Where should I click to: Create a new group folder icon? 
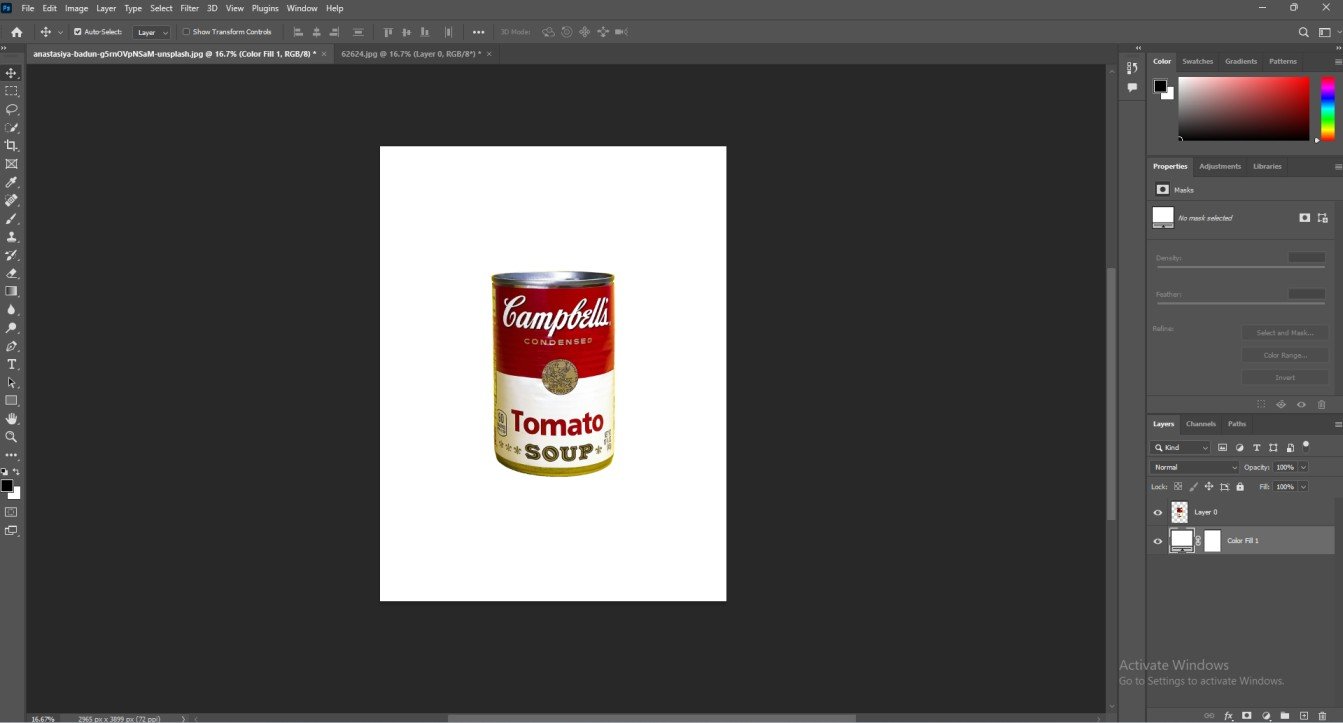point(1285,716)
